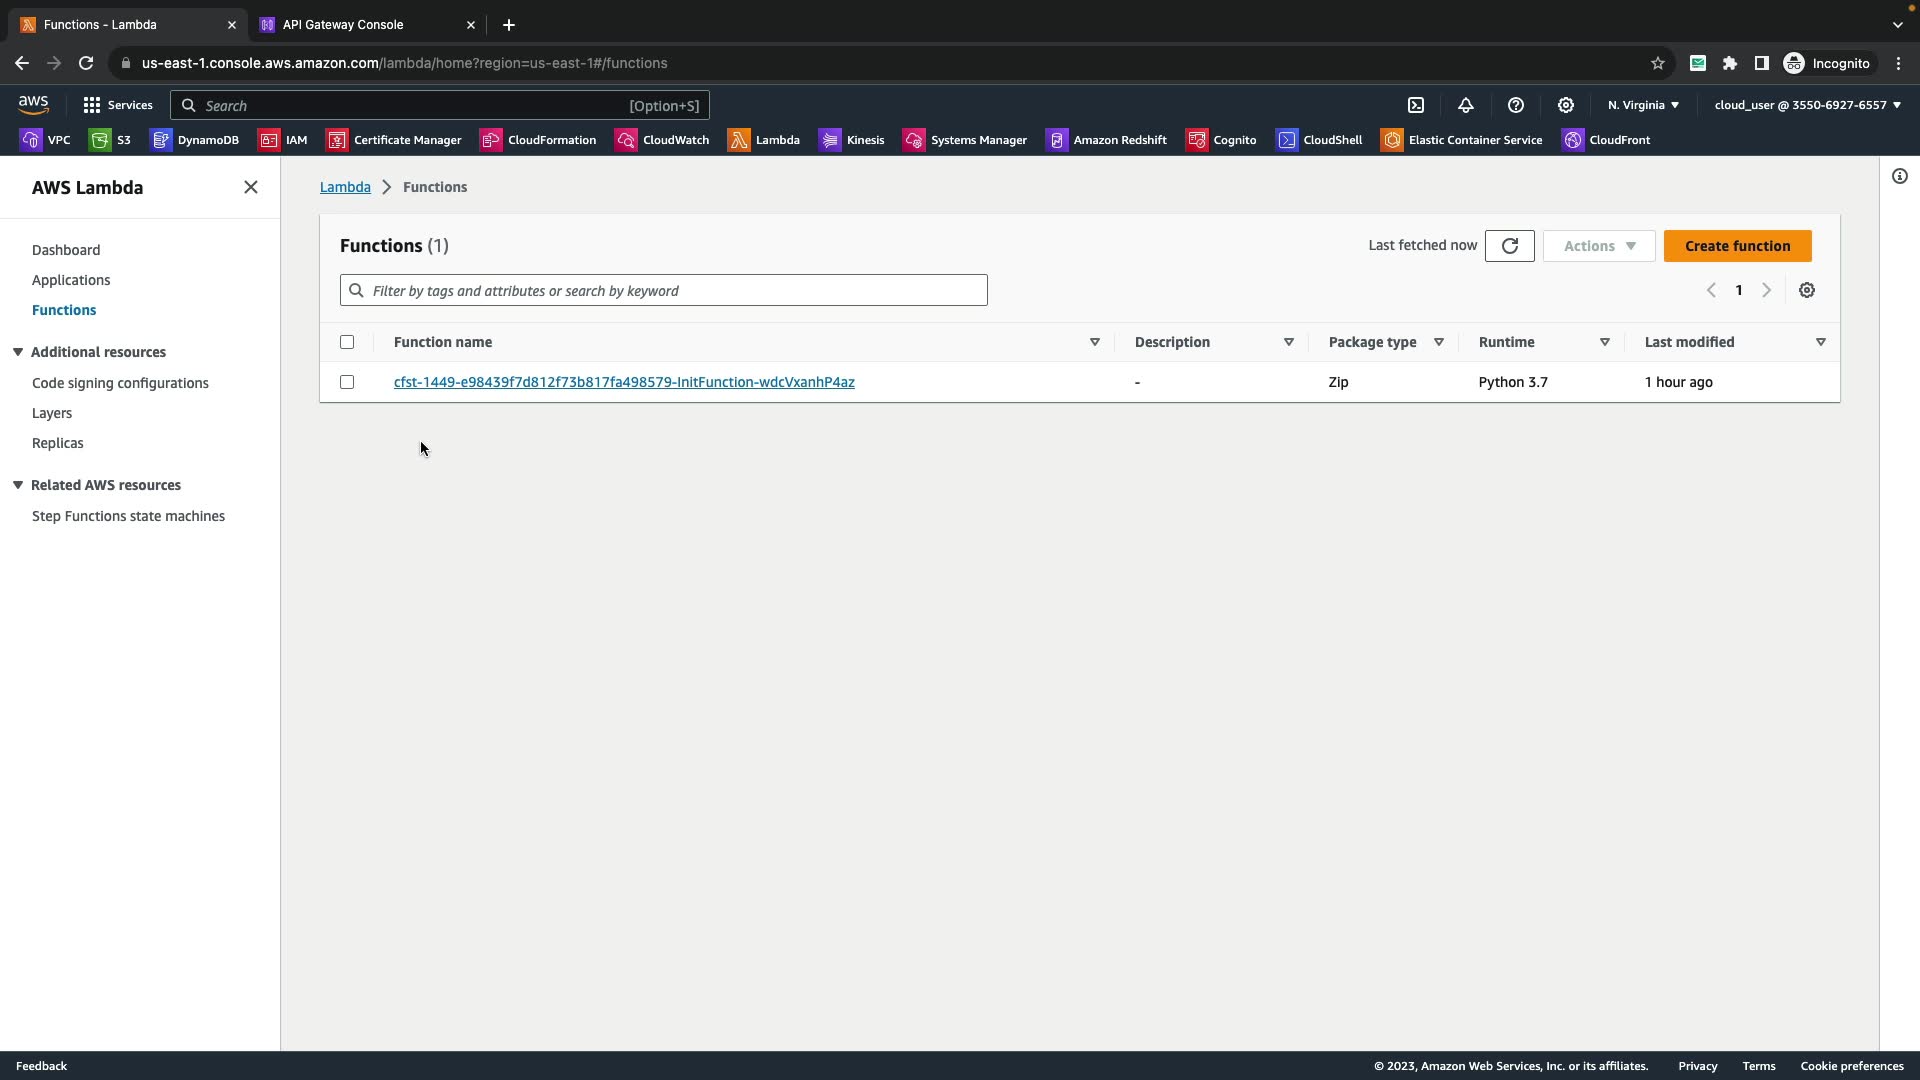Click the functions filter search field
This screenshot has width=1920, height=1080.
(x=664, y=291)
